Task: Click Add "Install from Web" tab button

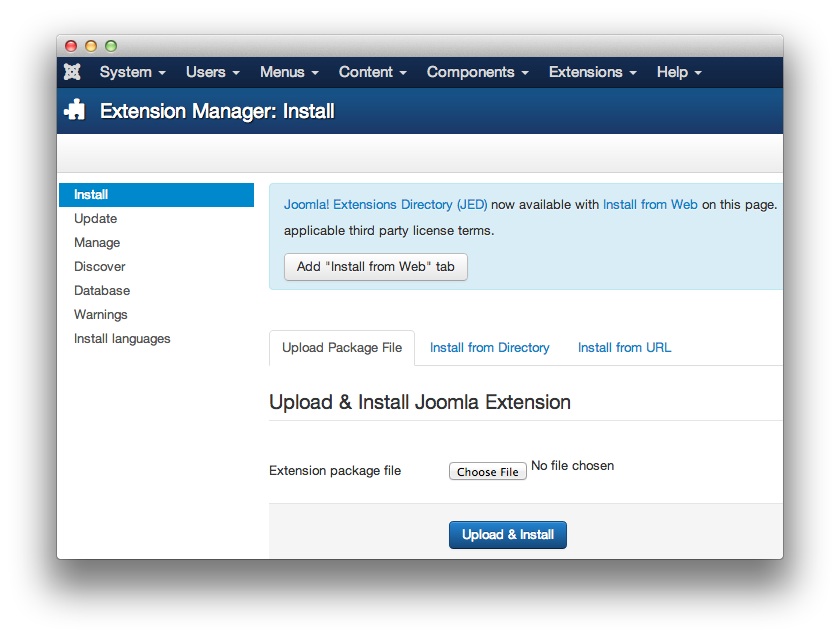Action: [376, 267]
